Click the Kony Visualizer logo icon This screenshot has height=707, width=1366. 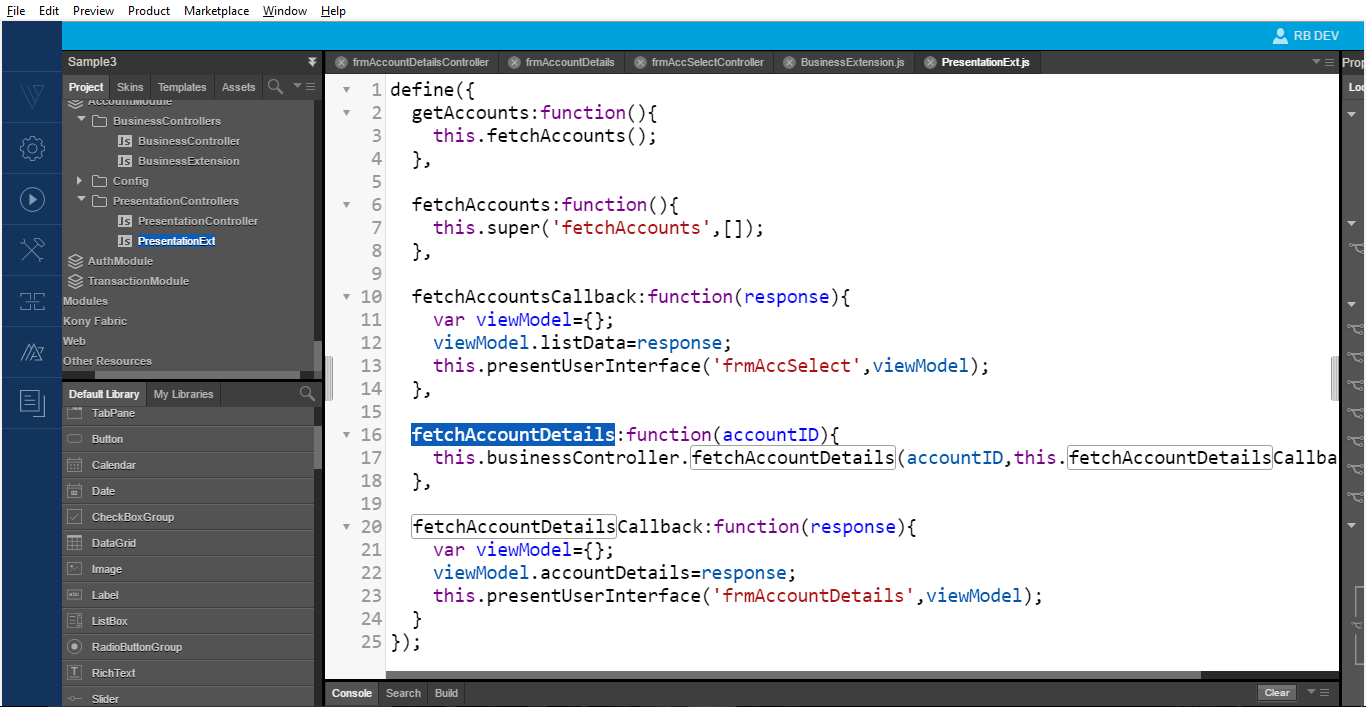(x=32, y=98)
